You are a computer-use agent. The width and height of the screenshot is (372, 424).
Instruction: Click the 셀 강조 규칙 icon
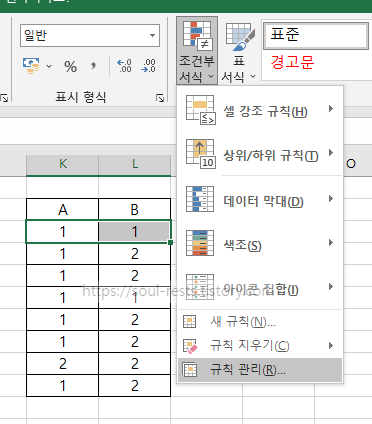coord(201,110)
